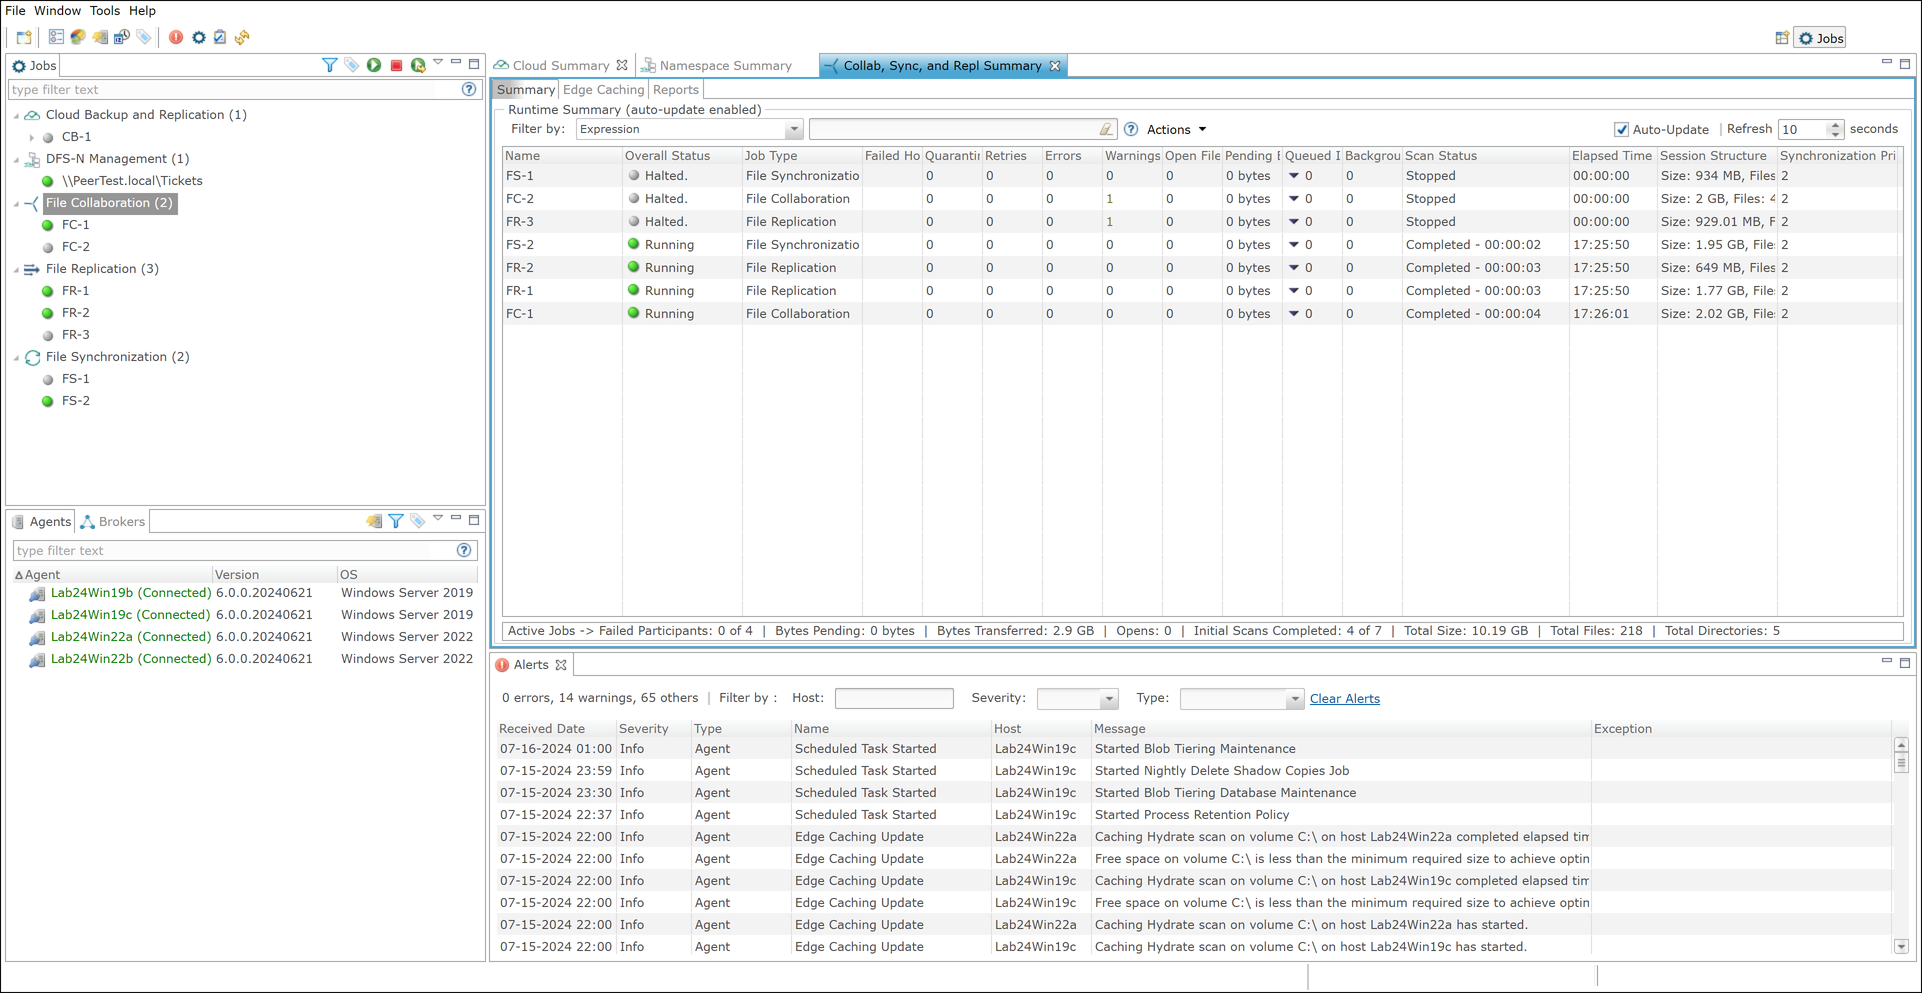Viewport: 1922px width, 993px height.
Task: Open the Window menu
Action: pyautogui.click(x=57, y=11)
